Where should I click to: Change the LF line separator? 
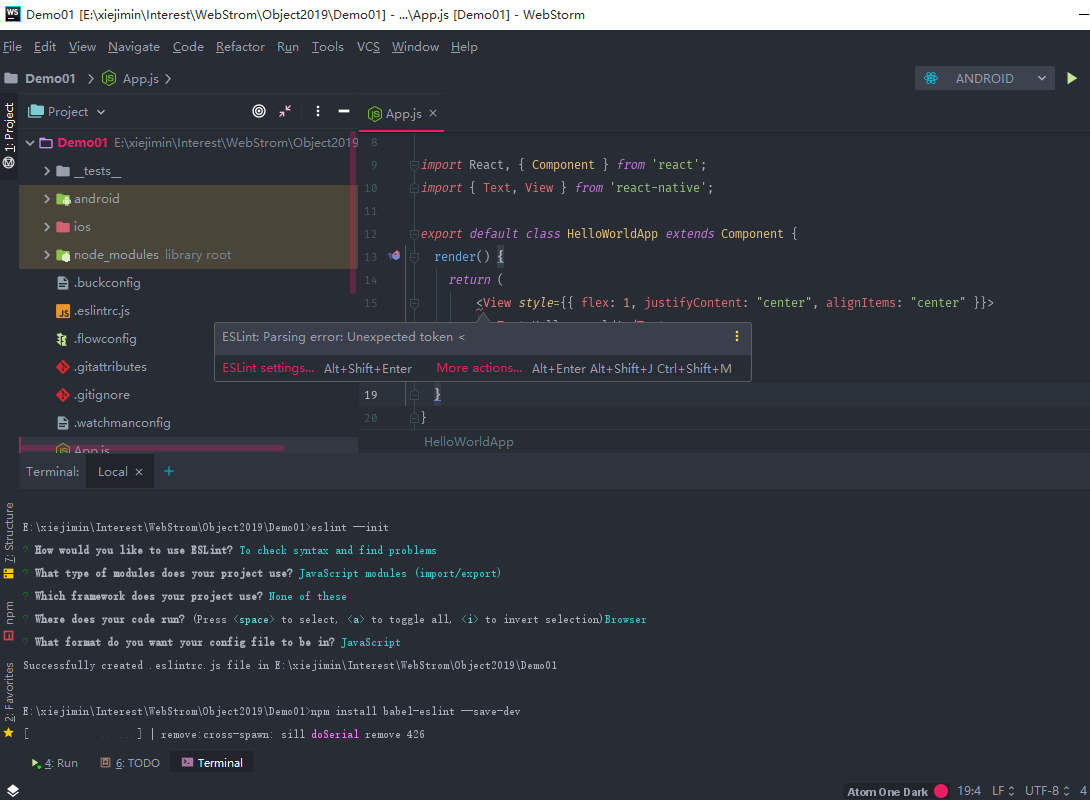pyautogui.click(x=1003, y=791)
